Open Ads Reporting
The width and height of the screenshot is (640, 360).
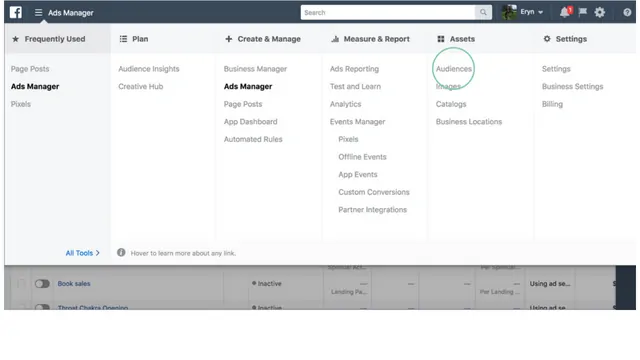pos(354,69)
